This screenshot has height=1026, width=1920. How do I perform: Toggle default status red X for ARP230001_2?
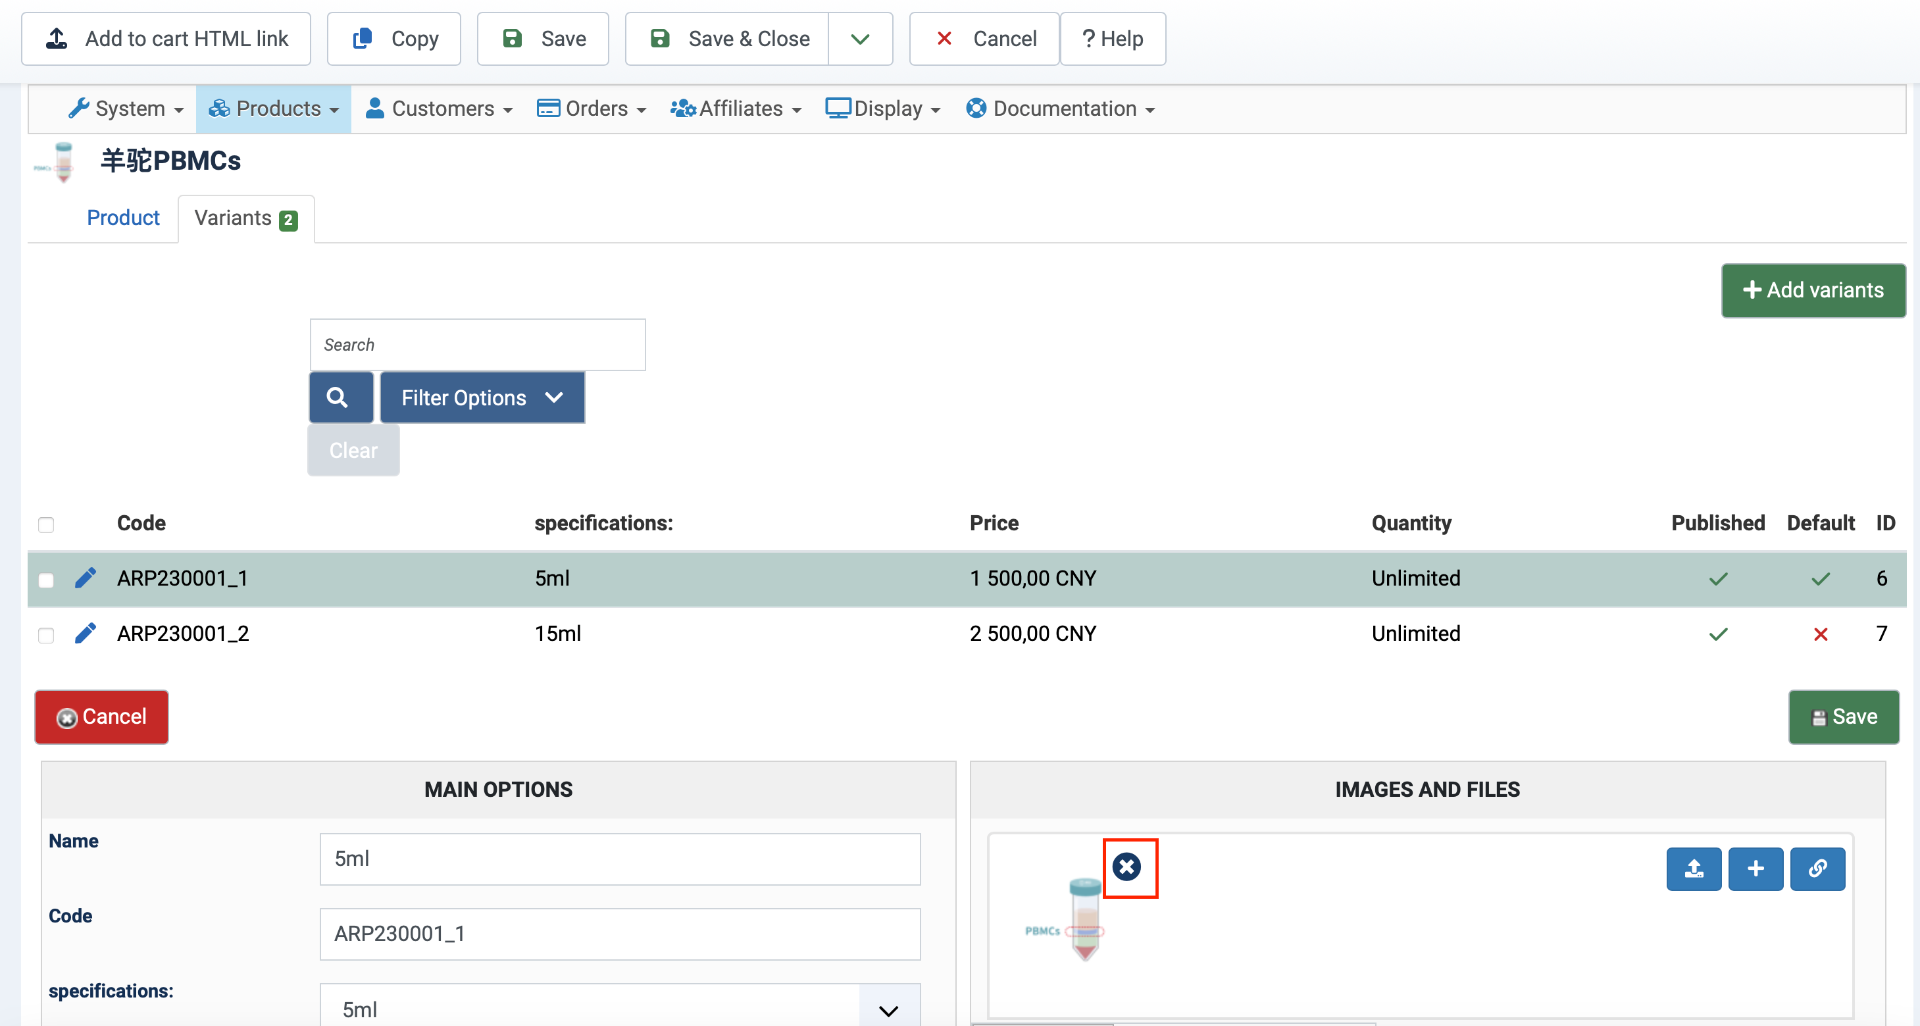1820,634
